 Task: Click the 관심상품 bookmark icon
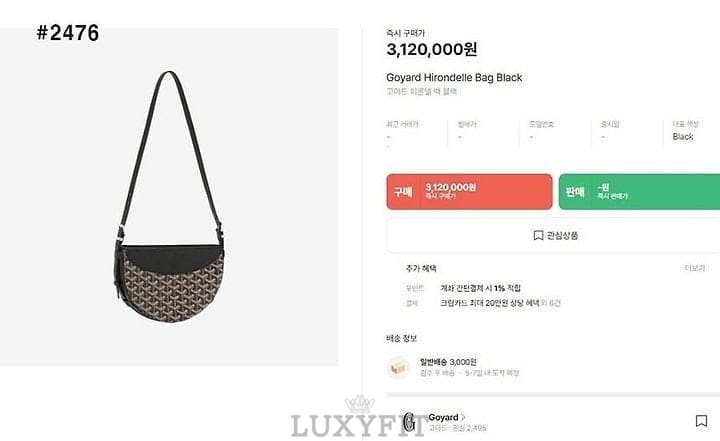point(538,236)
